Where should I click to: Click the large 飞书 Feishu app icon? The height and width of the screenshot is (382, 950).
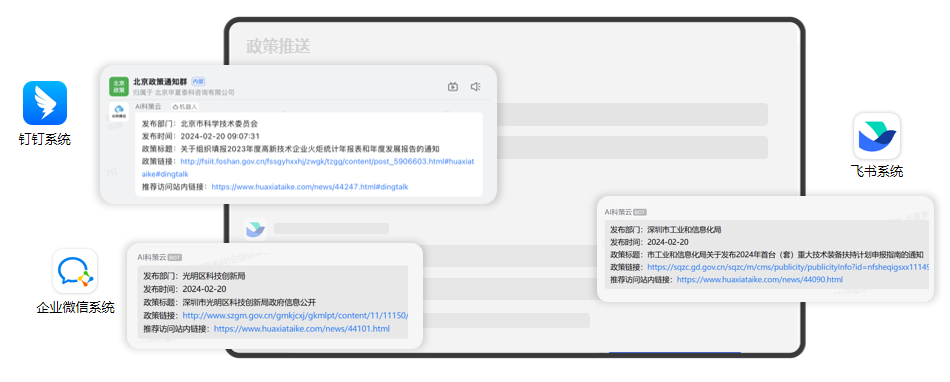(x=877, y=136)
